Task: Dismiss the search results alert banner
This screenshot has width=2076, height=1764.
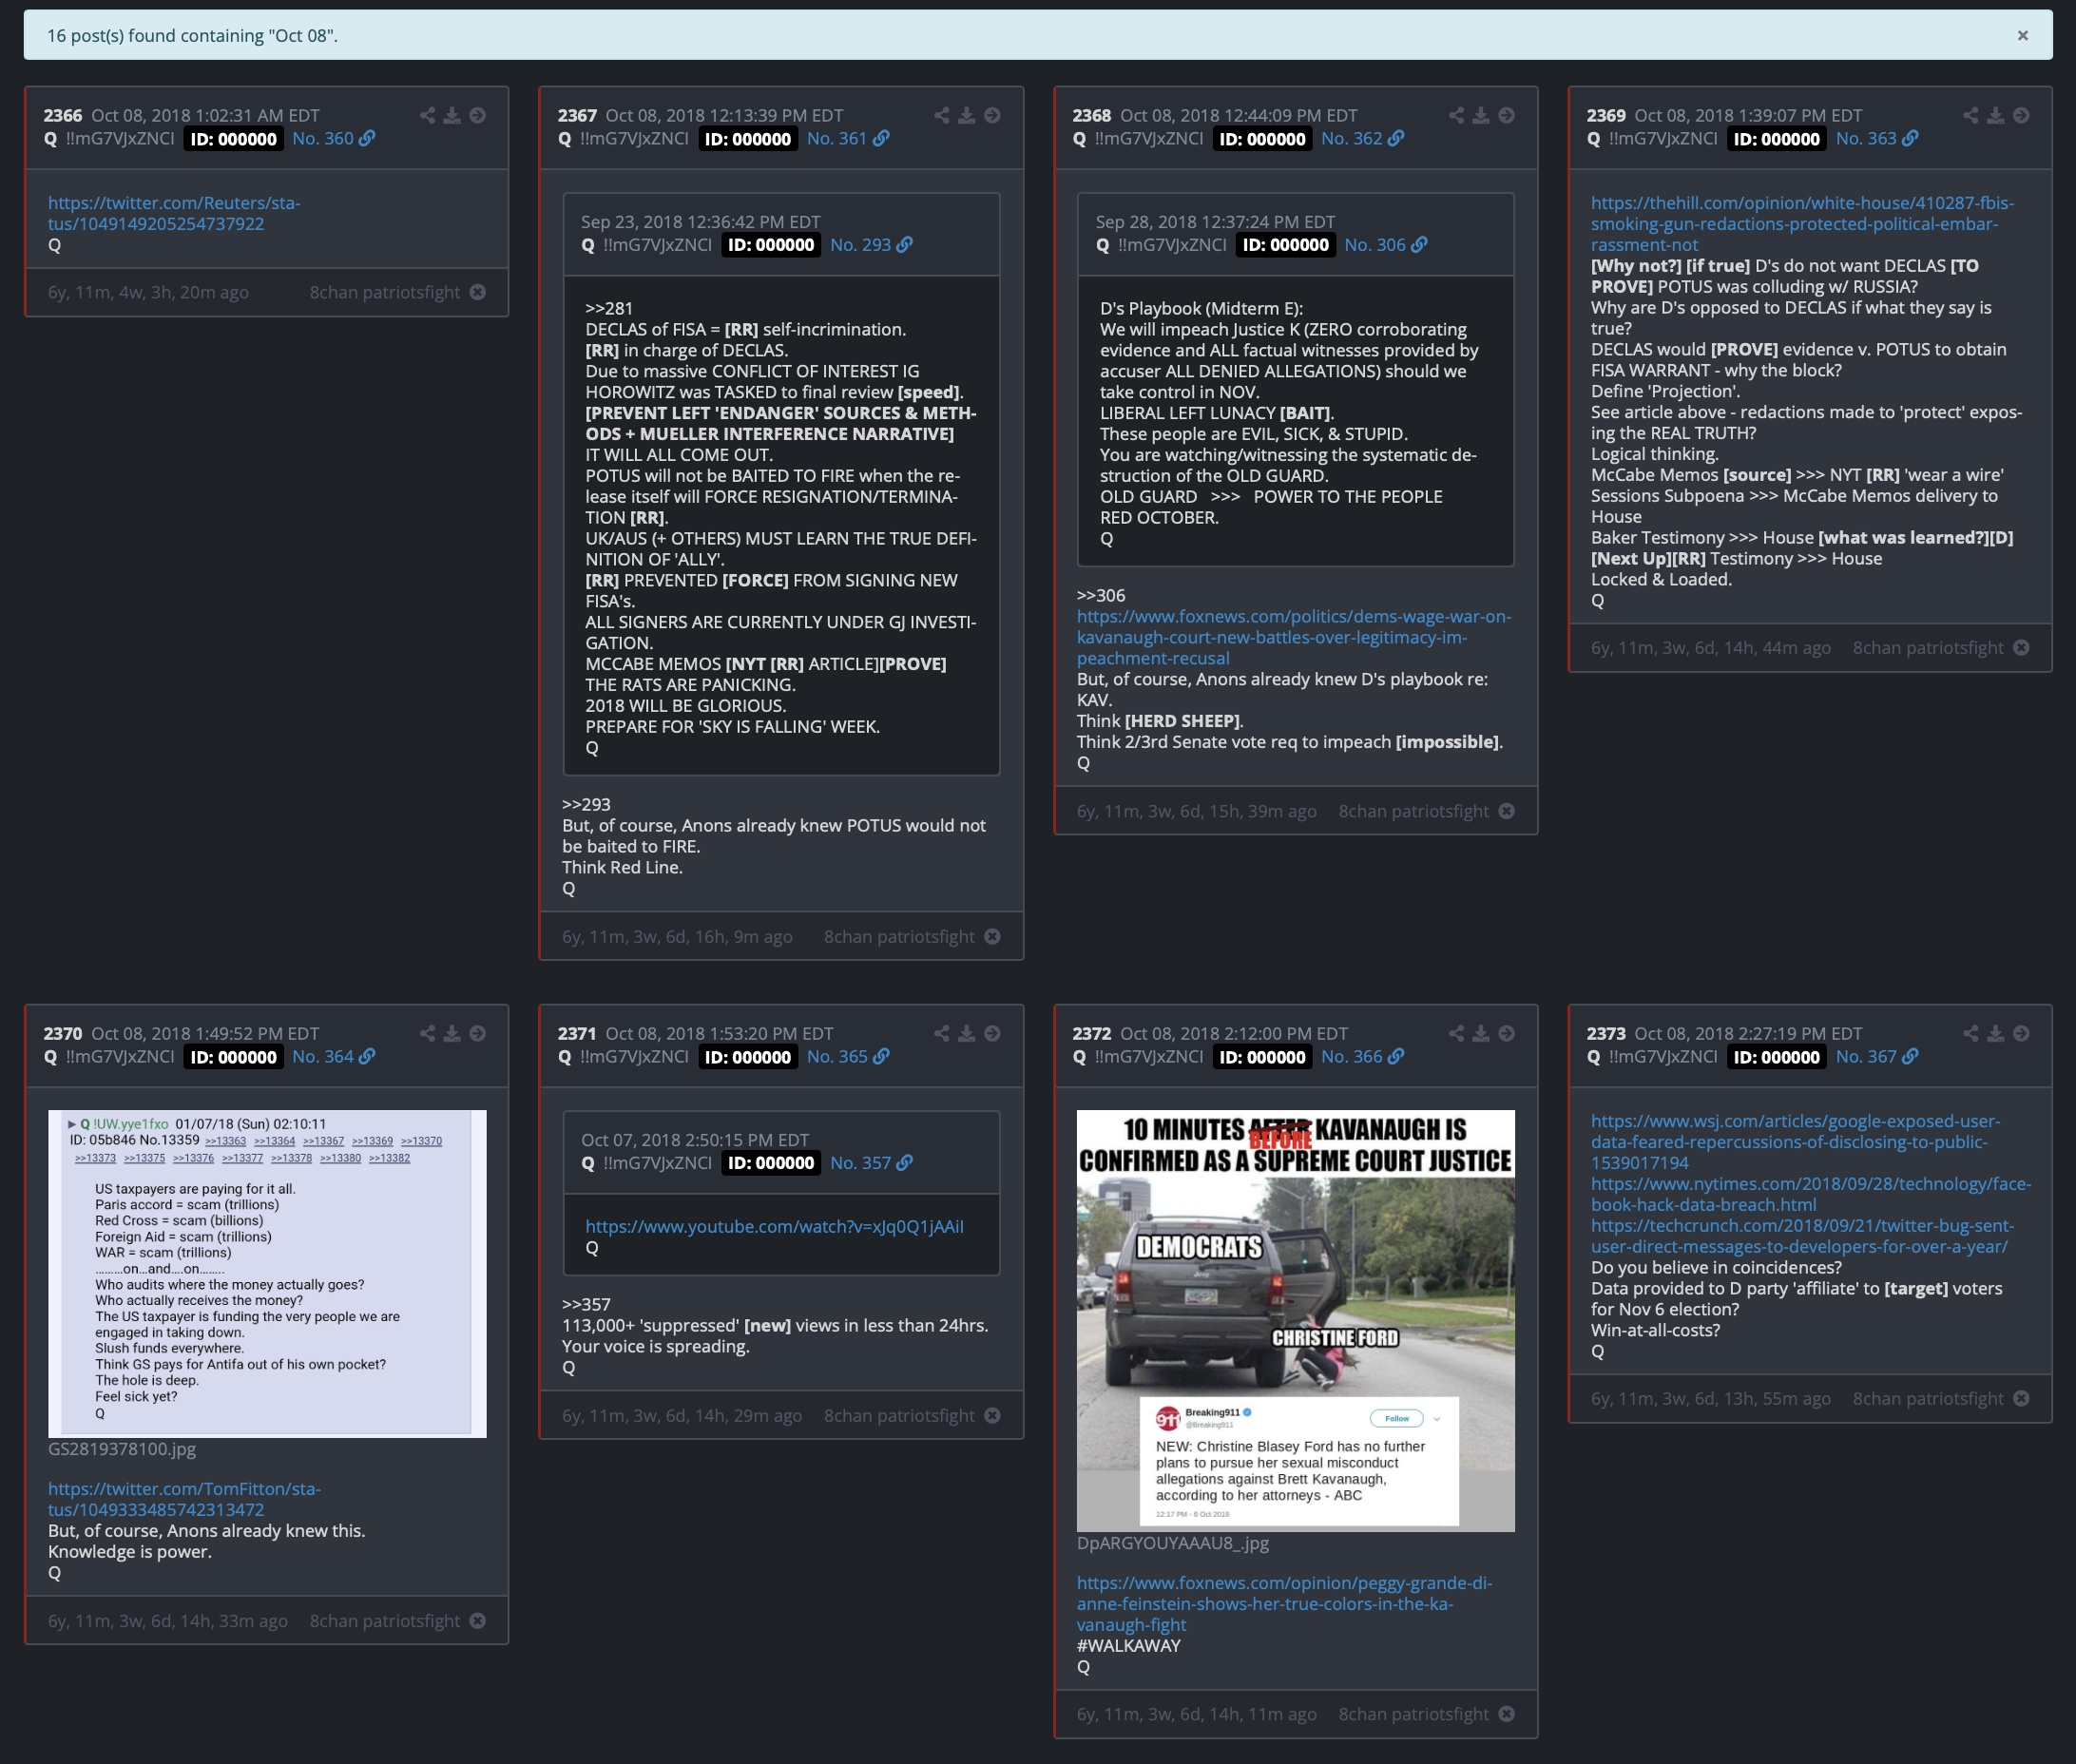Action: tap(2022, 36)
